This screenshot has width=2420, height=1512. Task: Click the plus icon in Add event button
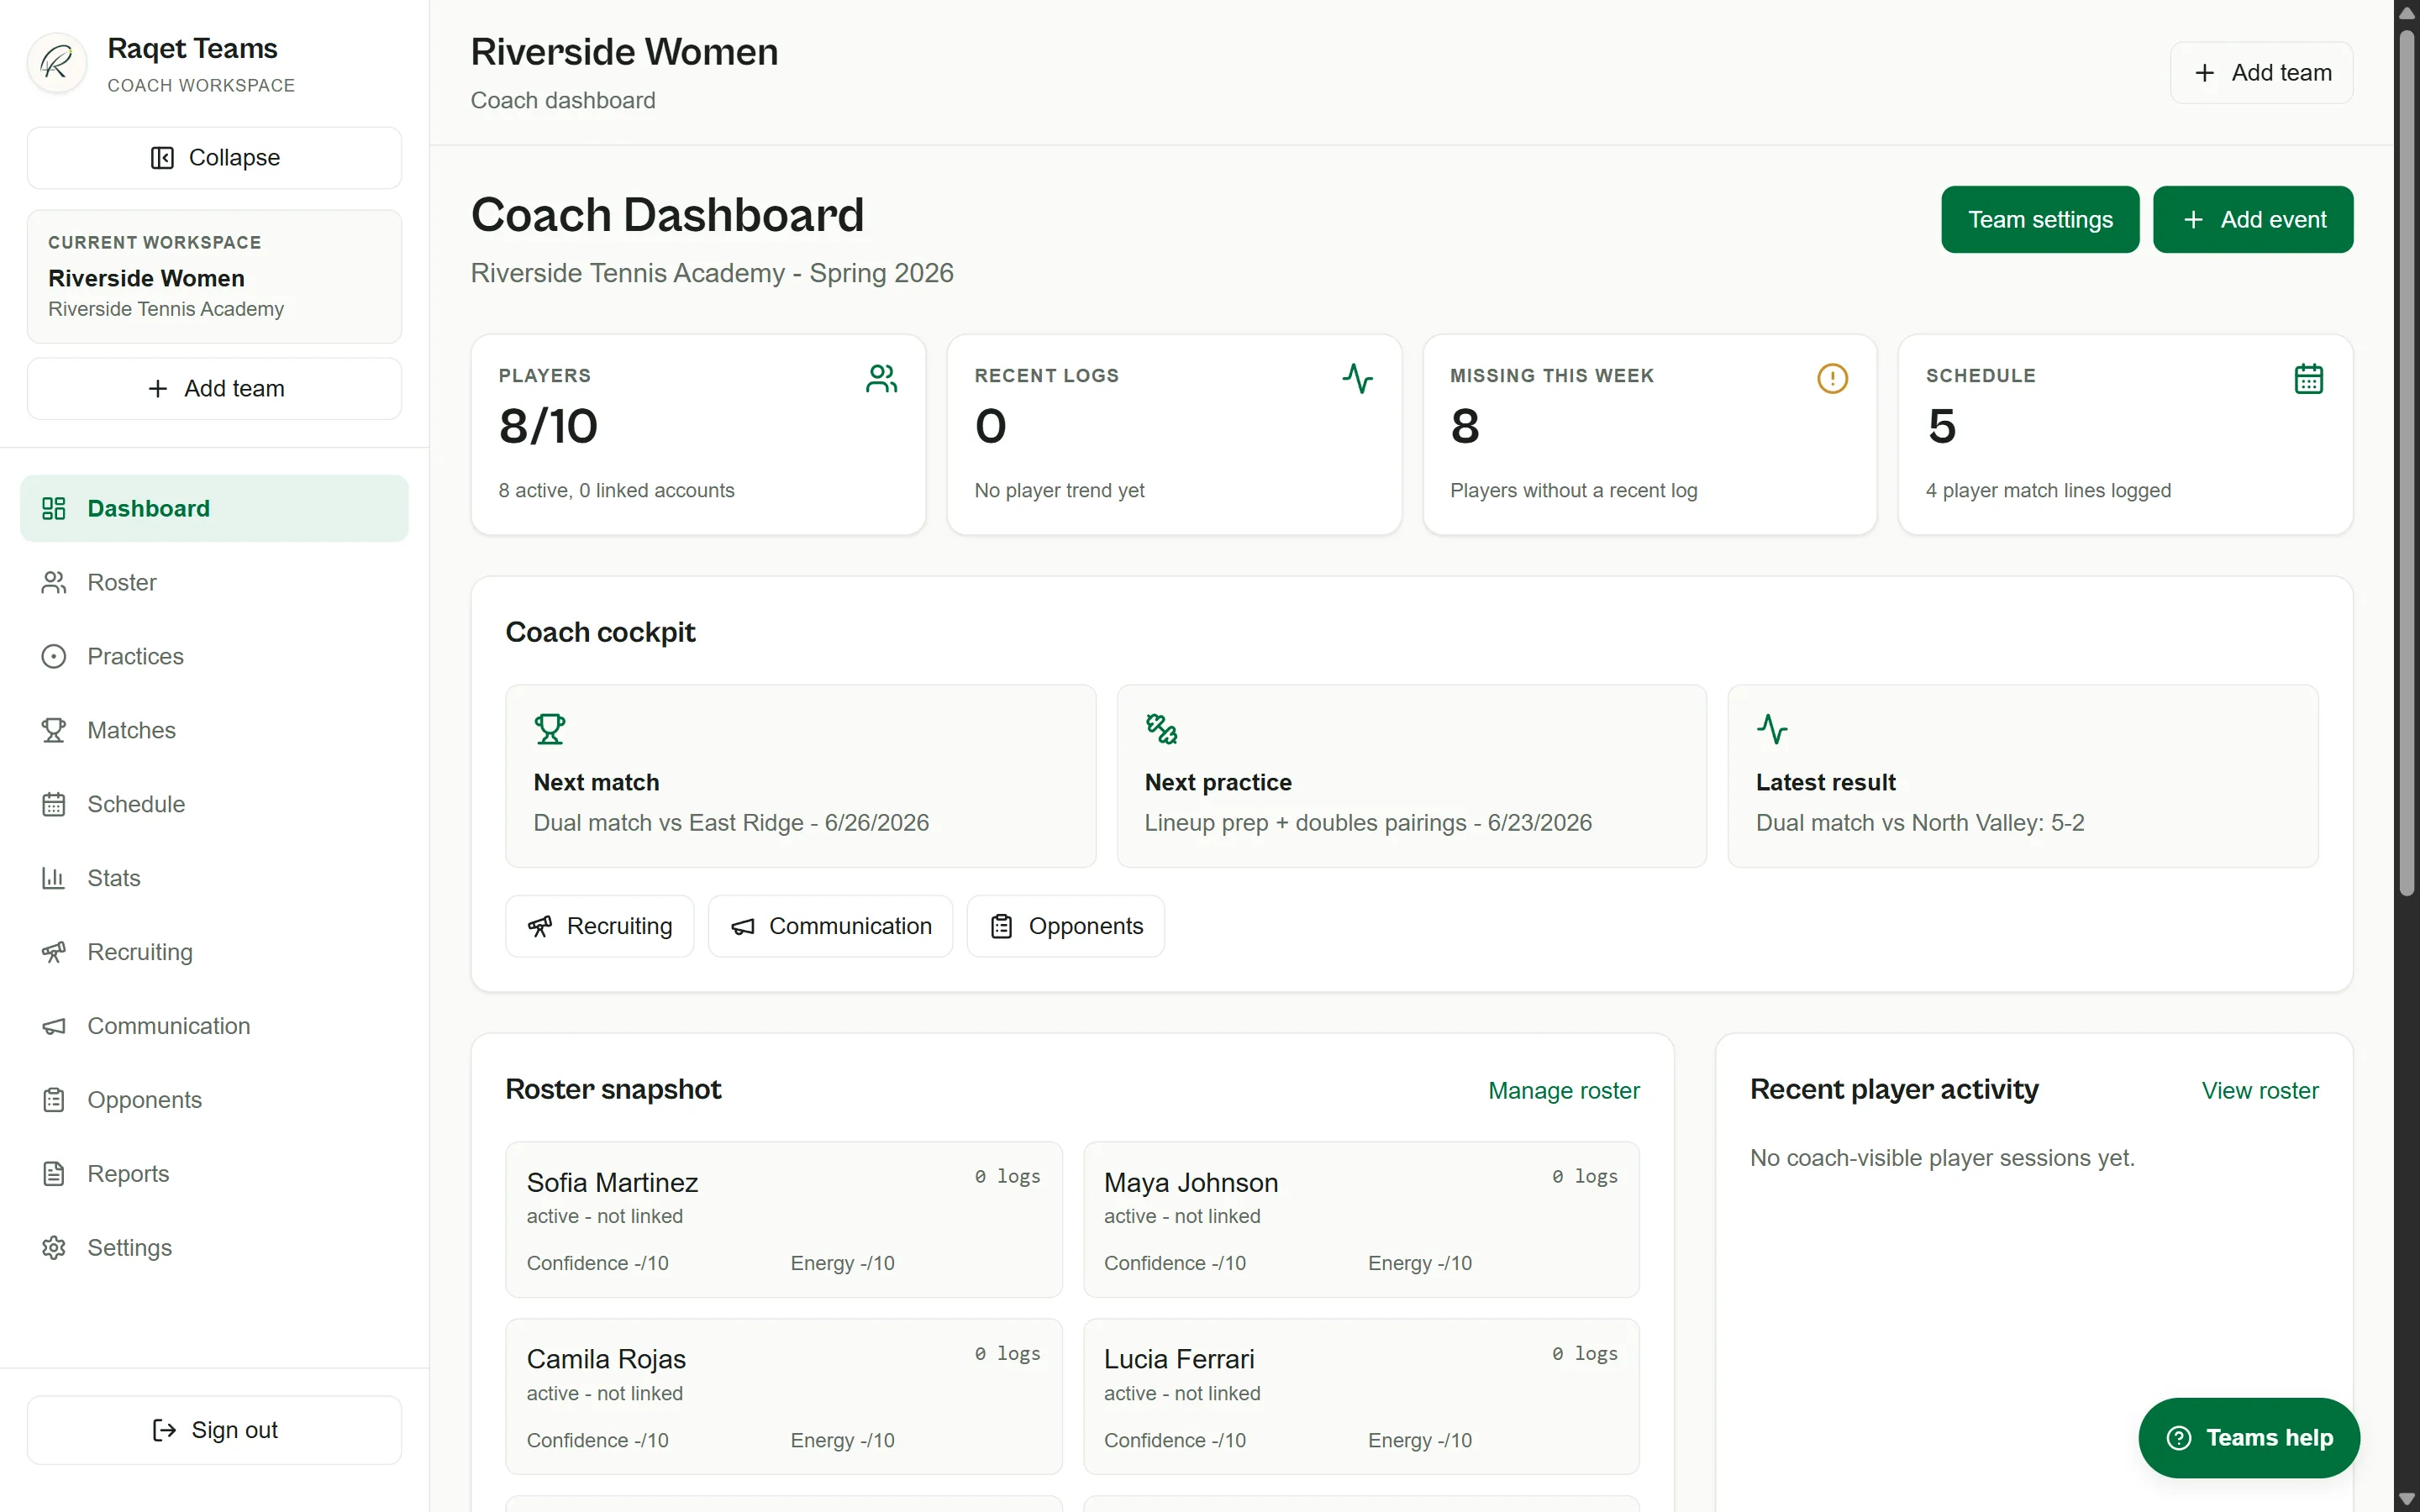pos(2193,220)
